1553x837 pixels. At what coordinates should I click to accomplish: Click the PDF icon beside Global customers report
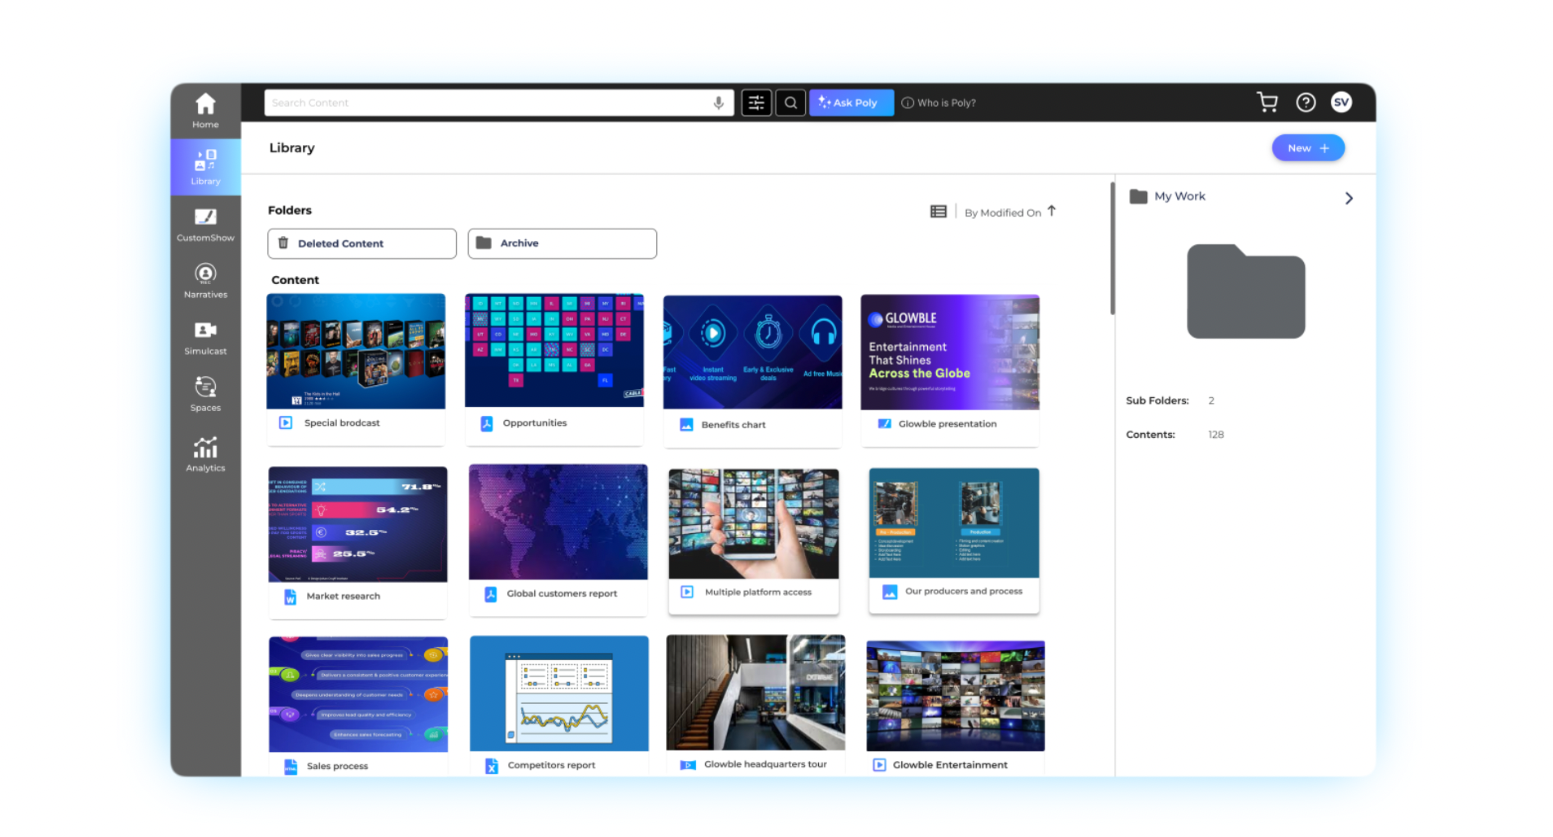(491, 594)
